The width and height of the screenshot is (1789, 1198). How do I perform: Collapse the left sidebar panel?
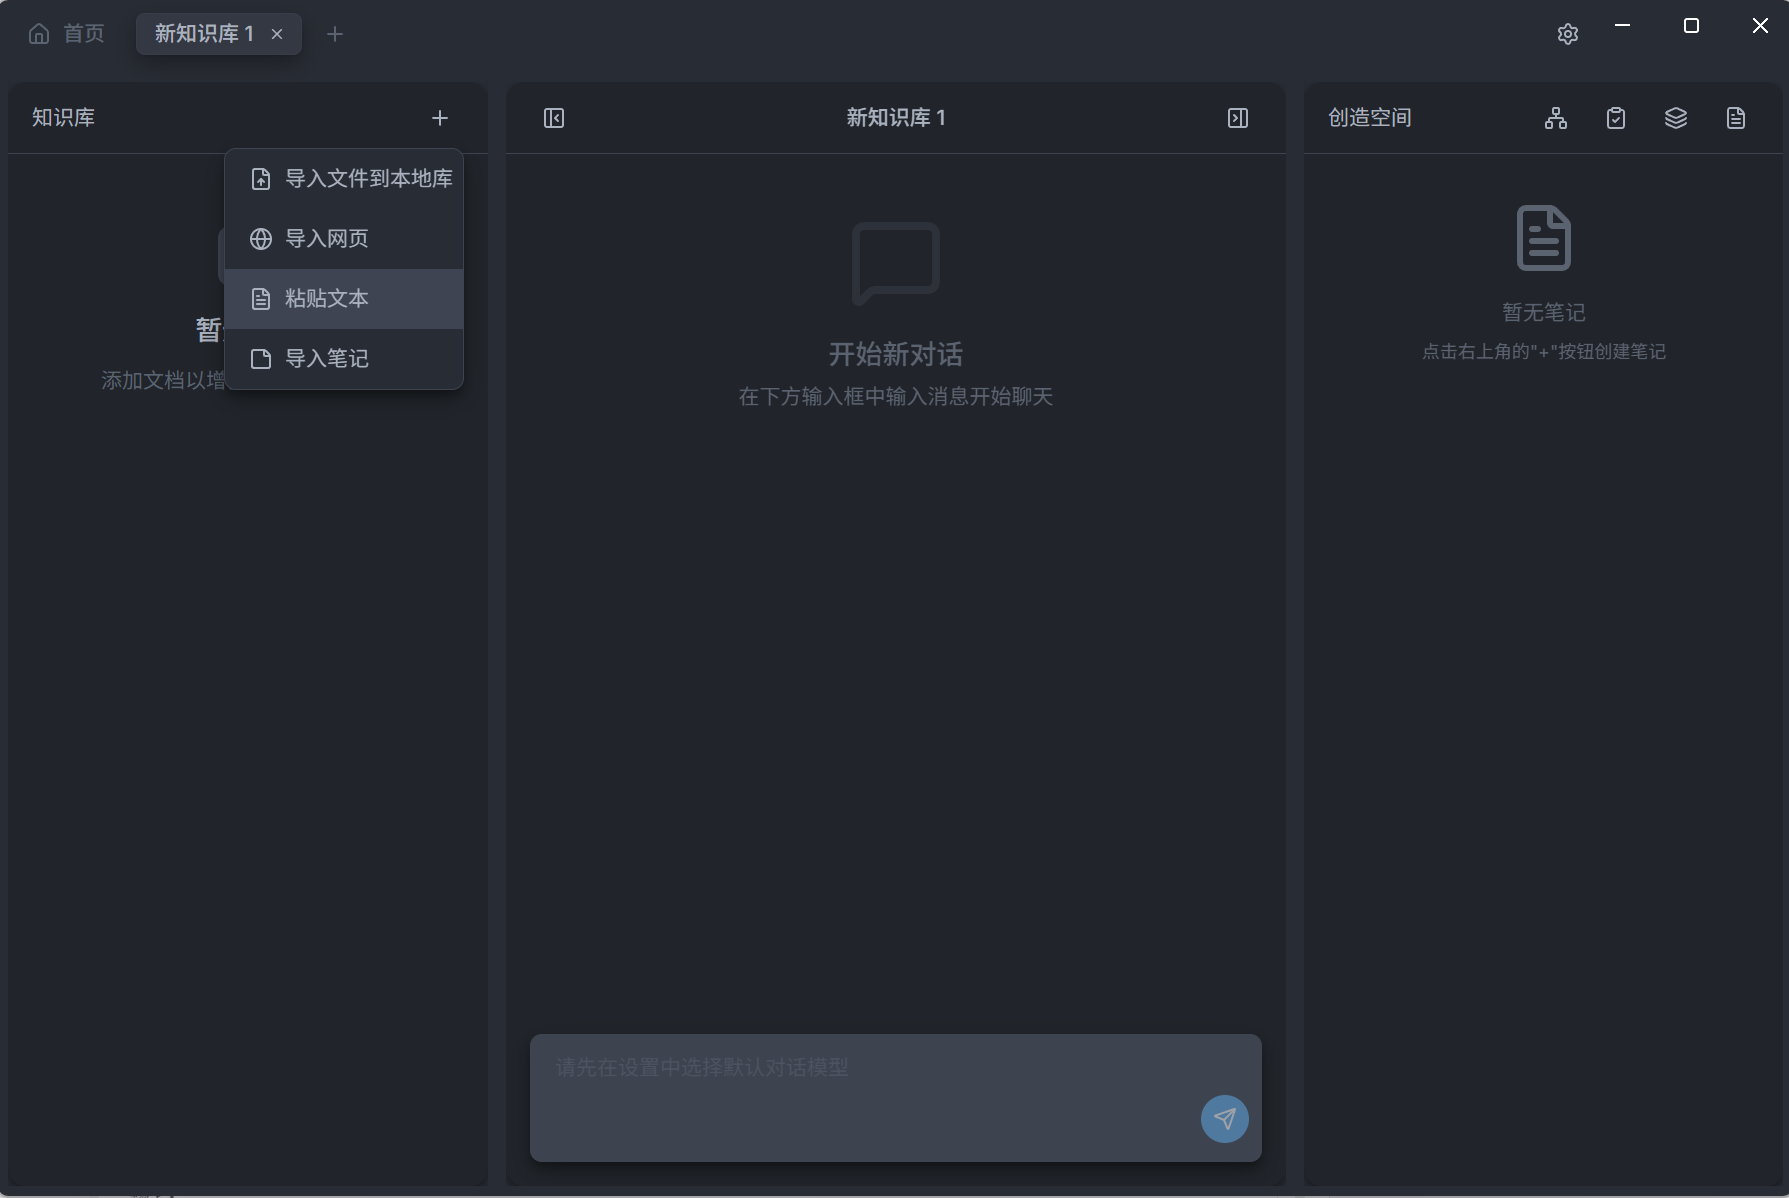tap(554, 118)
